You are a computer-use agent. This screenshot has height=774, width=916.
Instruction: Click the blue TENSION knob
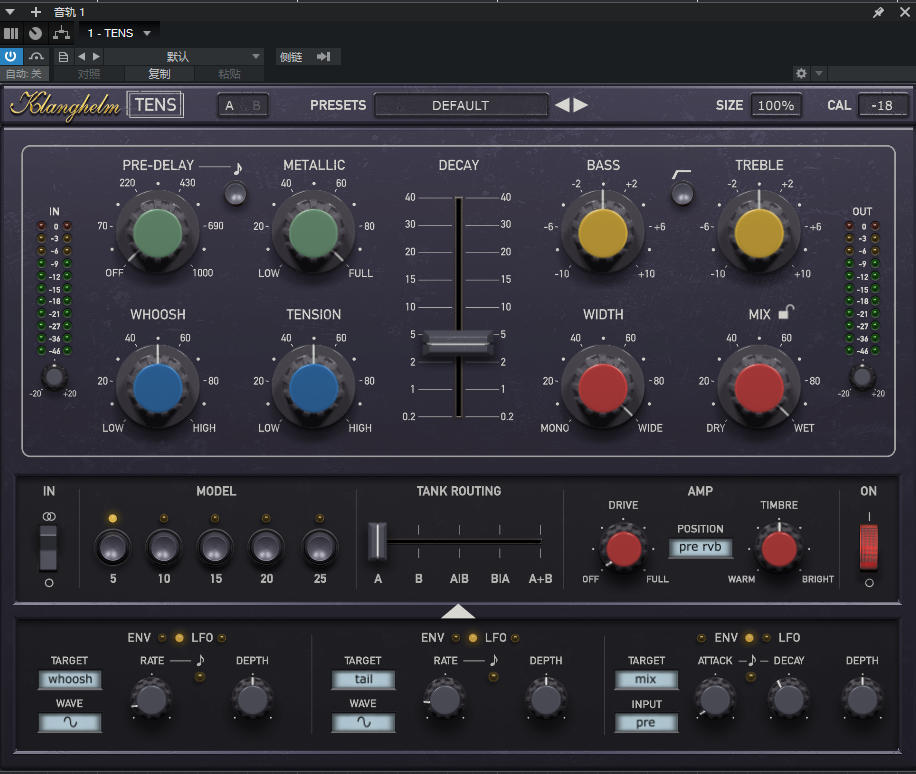tap(314, 387)
